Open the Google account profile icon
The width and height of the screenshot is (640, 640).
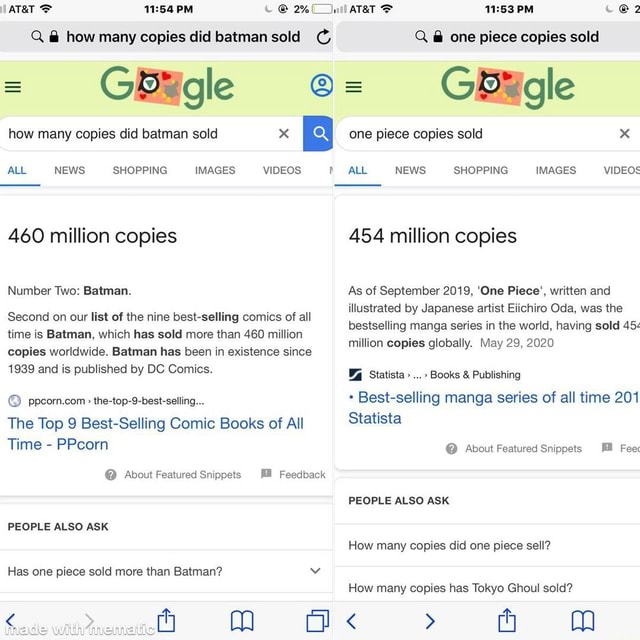tap(321, 86)
